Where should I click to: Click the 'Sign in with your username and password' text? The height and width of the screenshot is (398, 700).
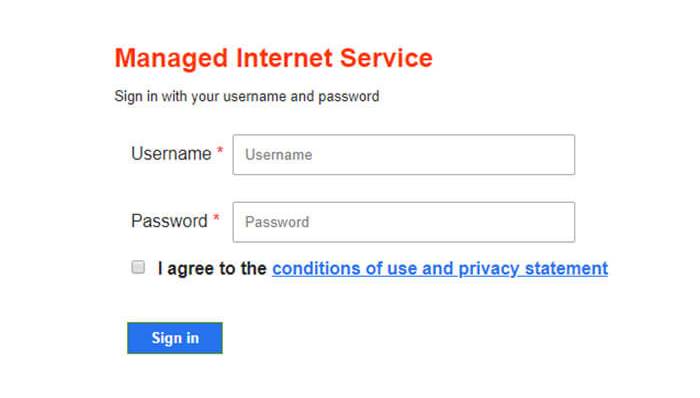pos(247,96)
